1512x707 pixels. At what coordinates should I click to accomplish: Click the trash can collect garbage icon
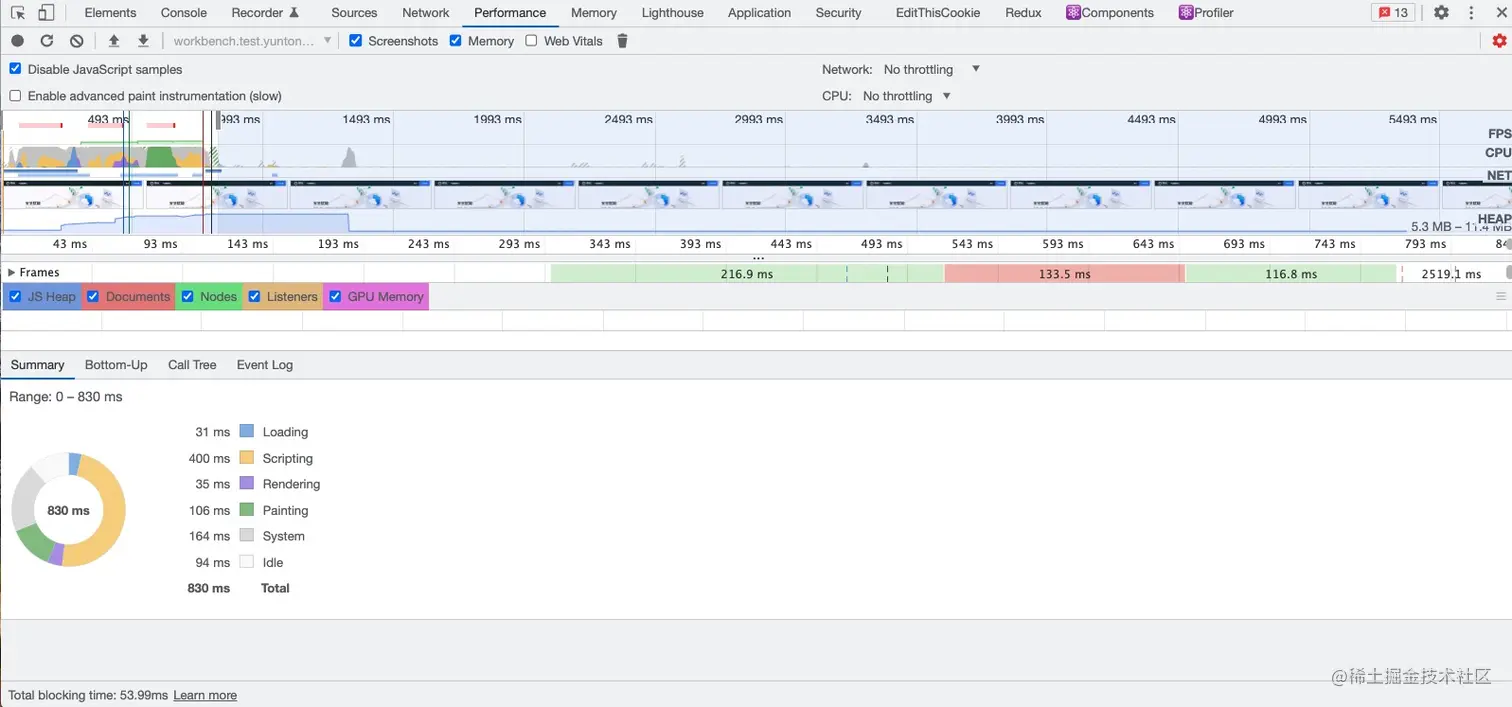click(x=622, y=41)
